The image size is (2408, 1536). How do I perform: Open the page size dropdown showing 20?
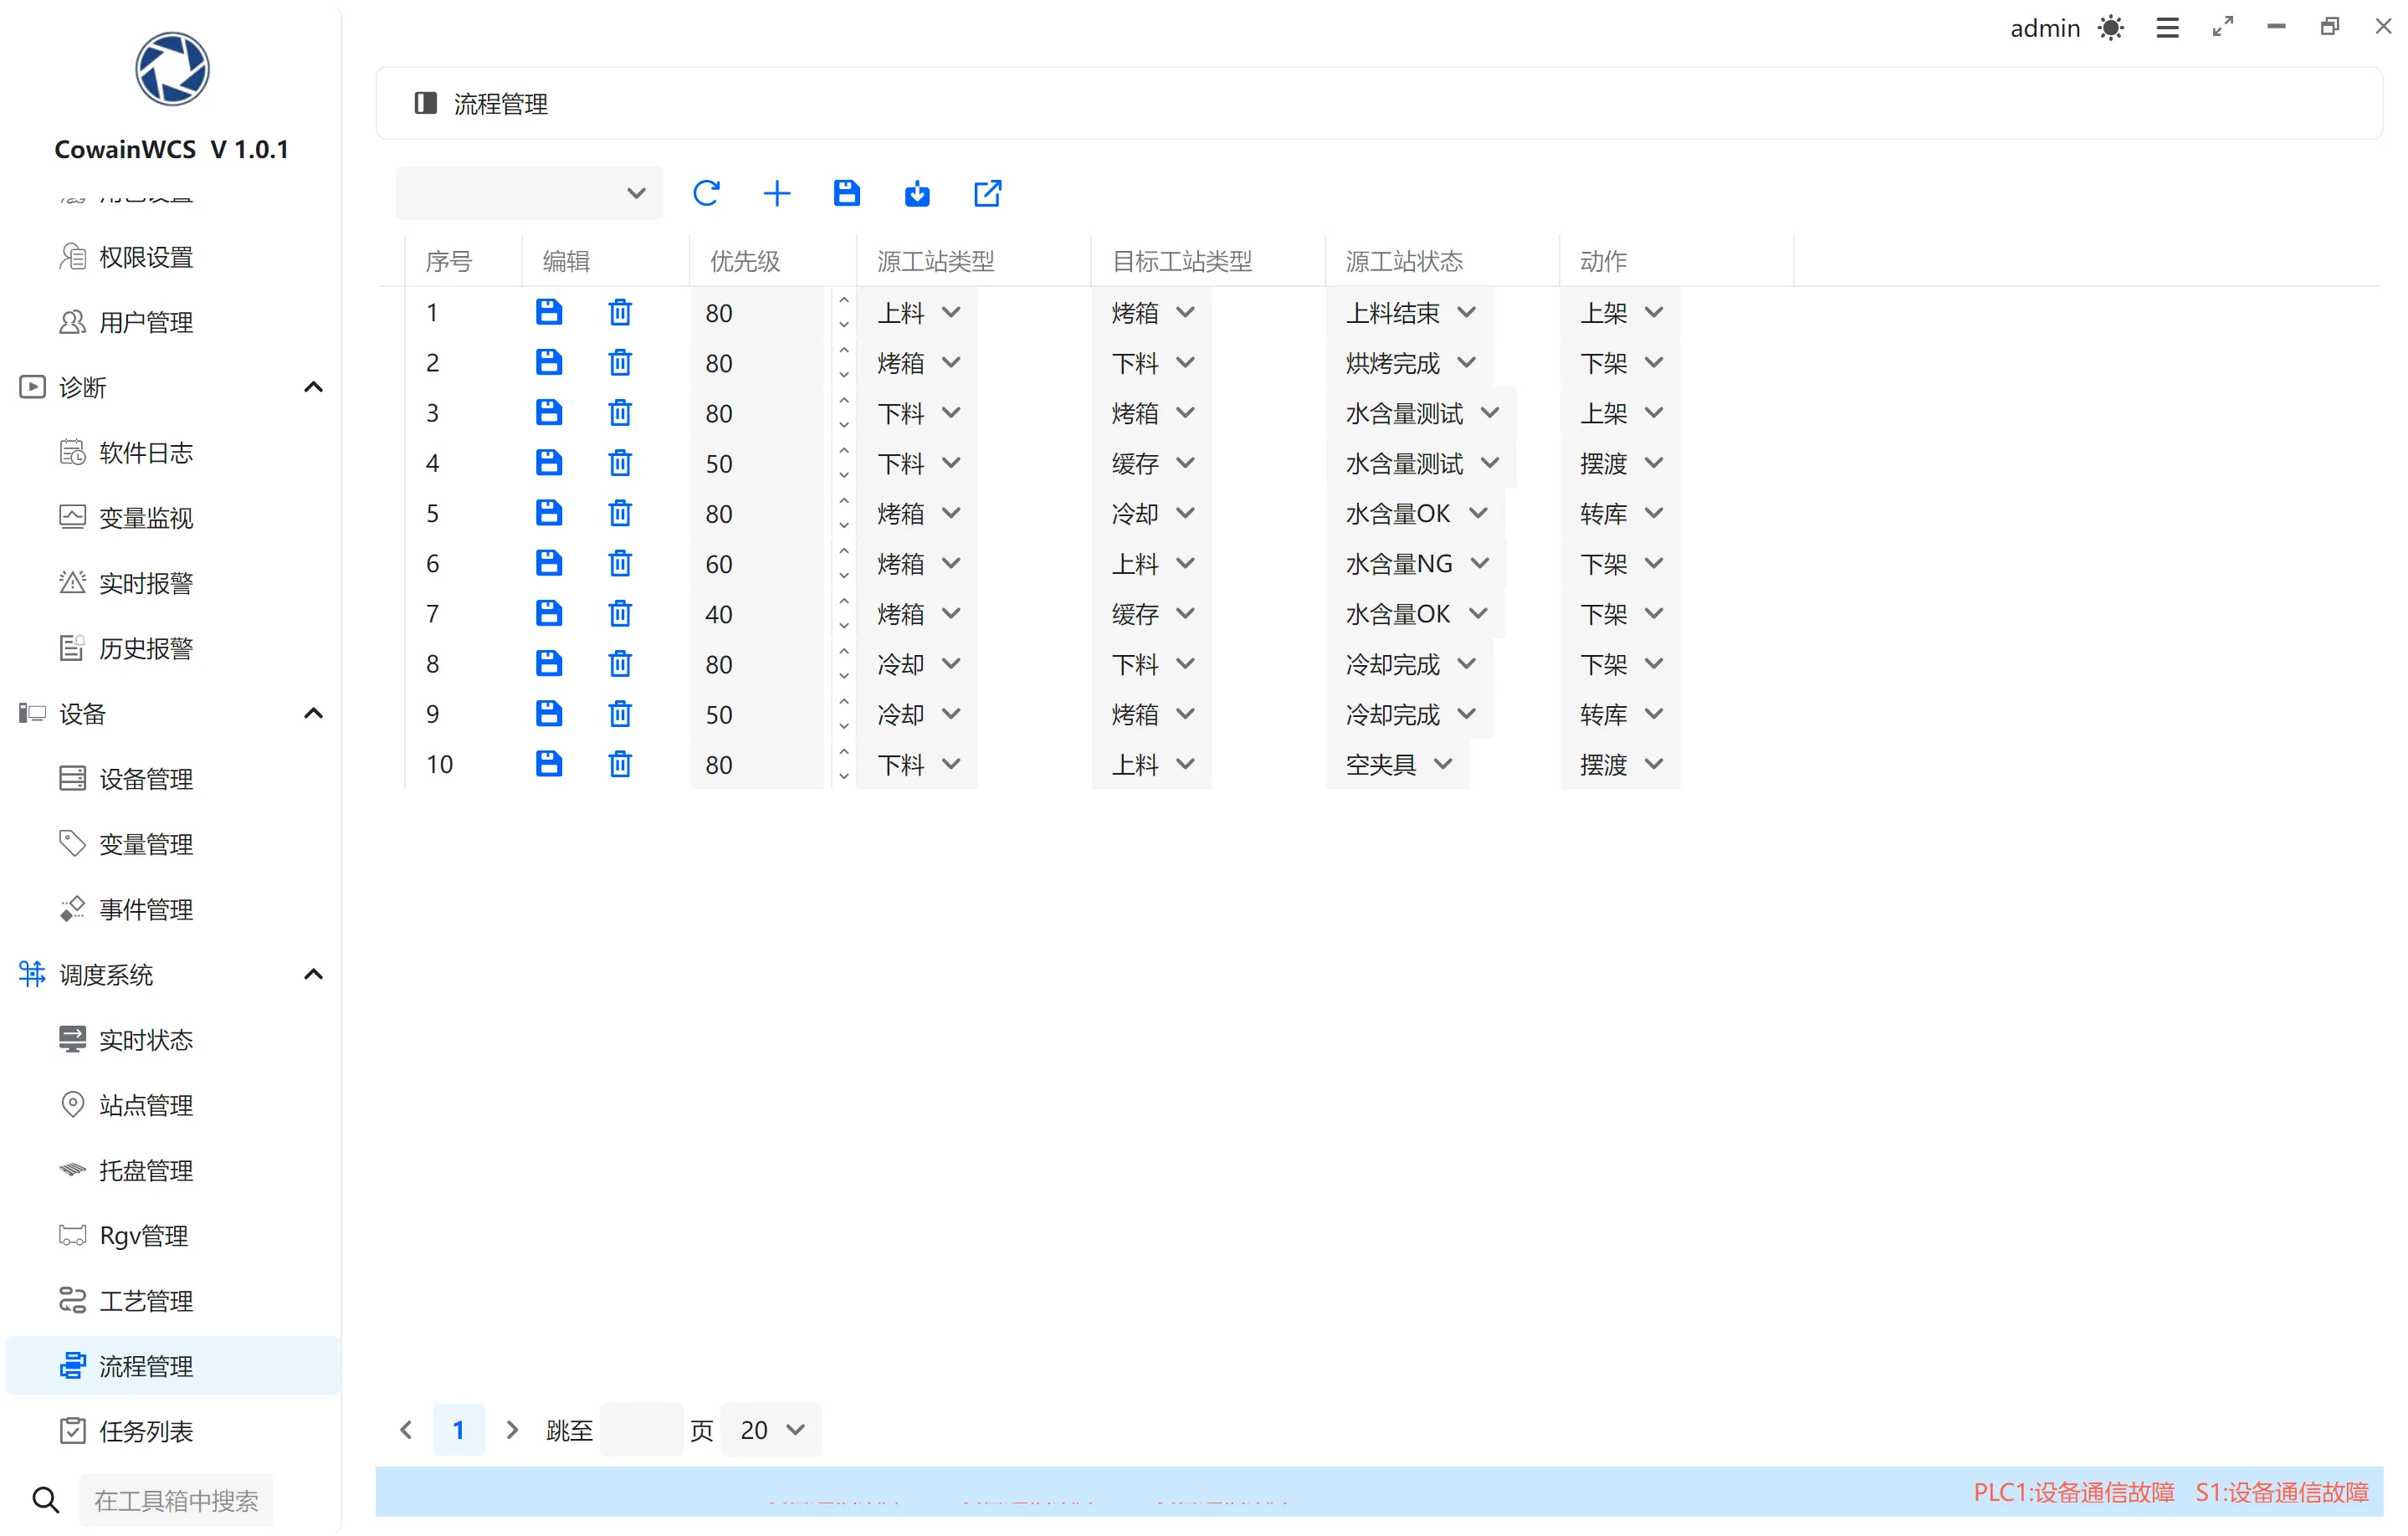(771, 1430)
